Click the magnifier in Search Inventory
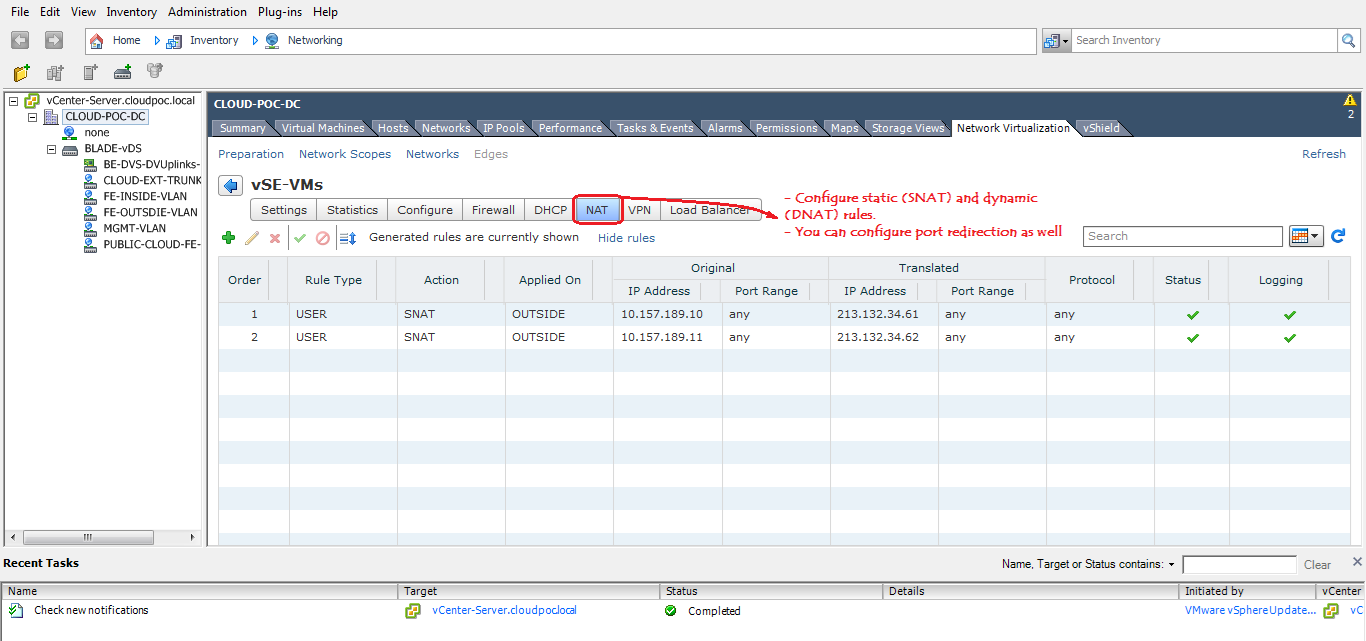The height and width of the screenshot is (641, 1366). tap(1346, 39)
